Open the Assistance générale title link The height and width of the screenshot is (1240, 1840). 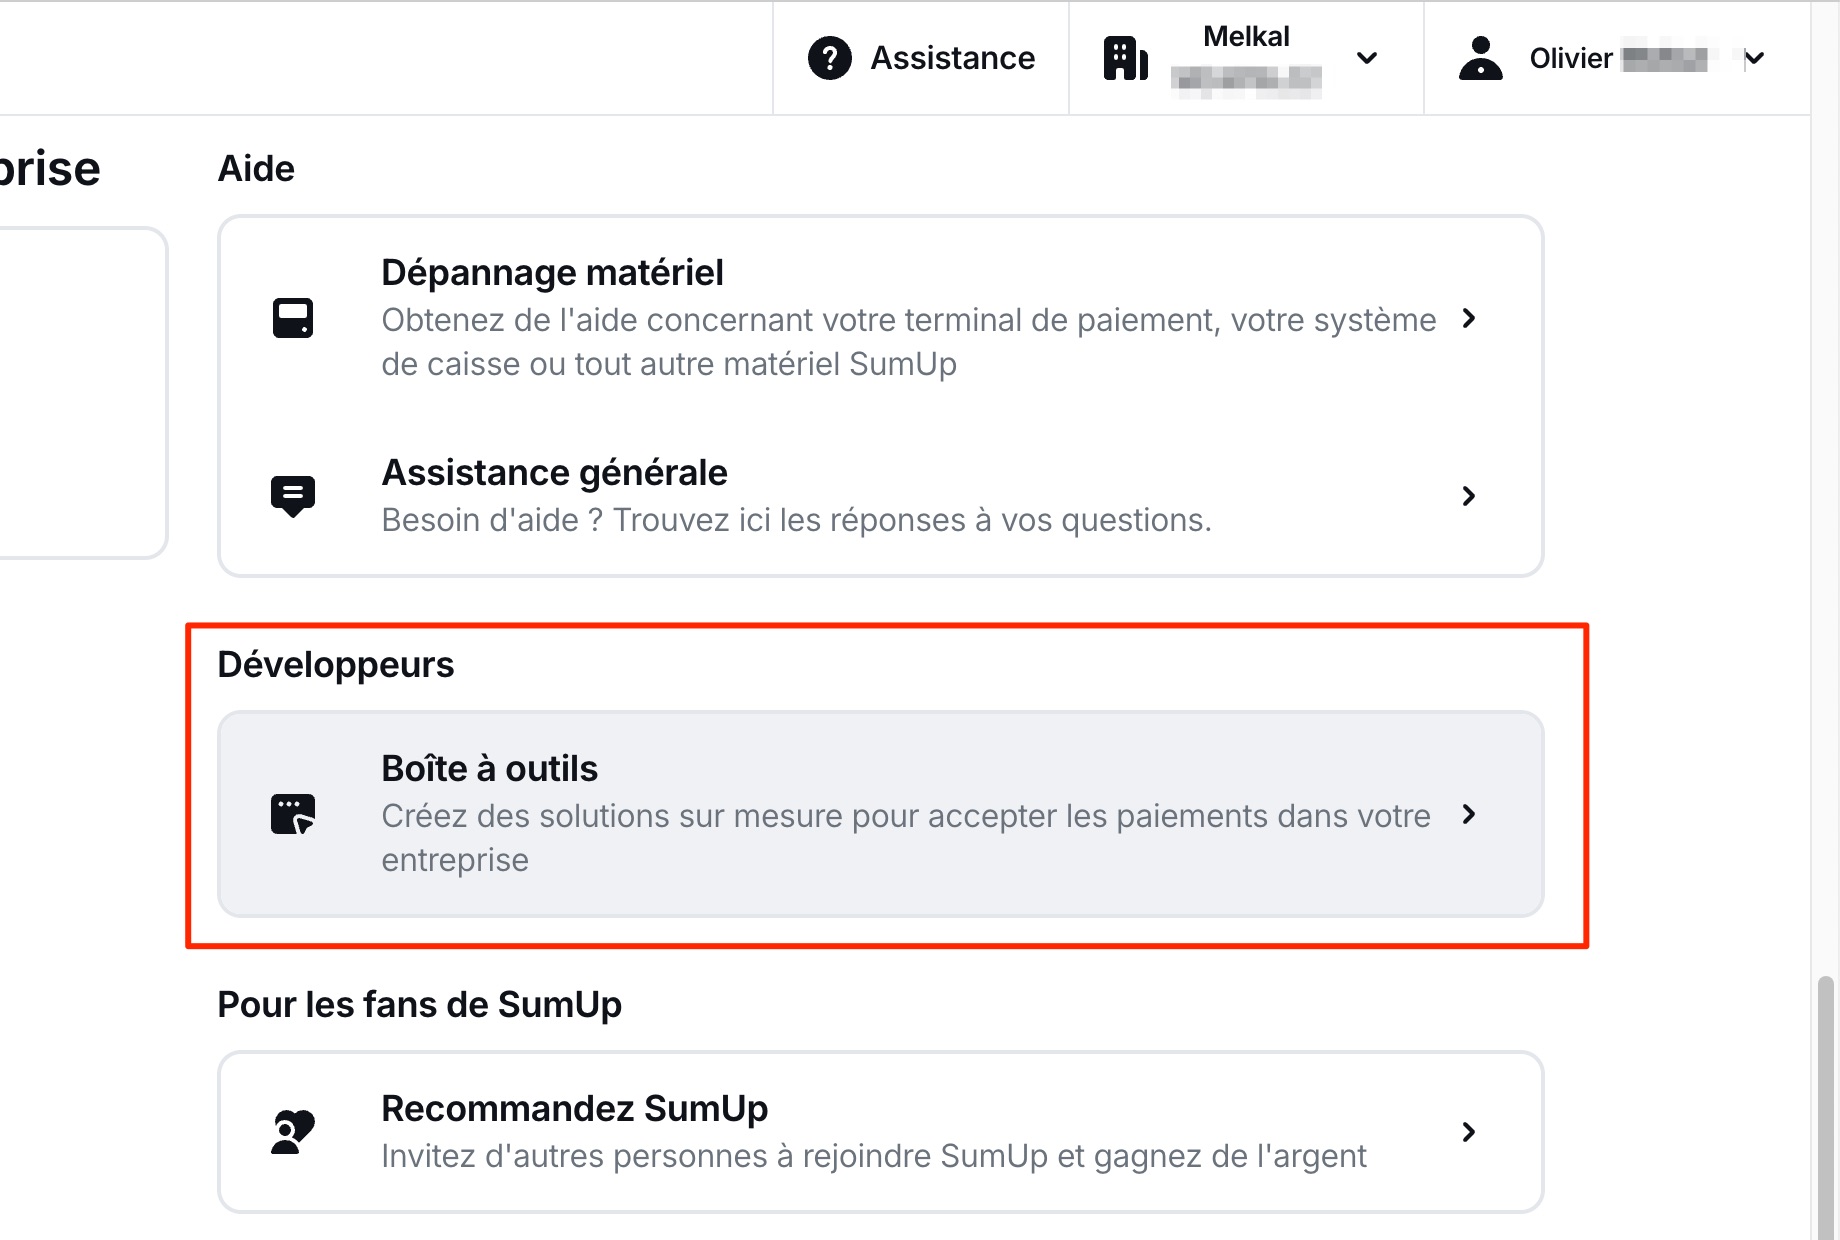554,473
